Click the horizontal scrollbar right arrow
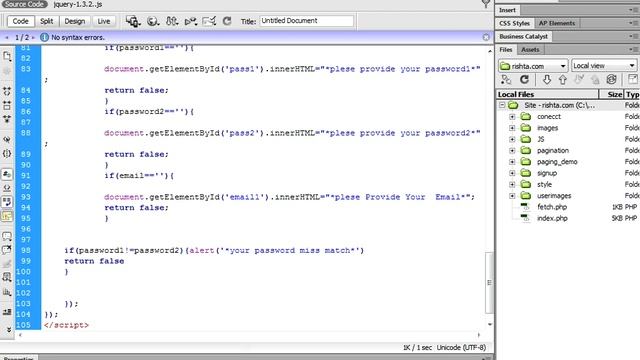 (x=479, y=335)
